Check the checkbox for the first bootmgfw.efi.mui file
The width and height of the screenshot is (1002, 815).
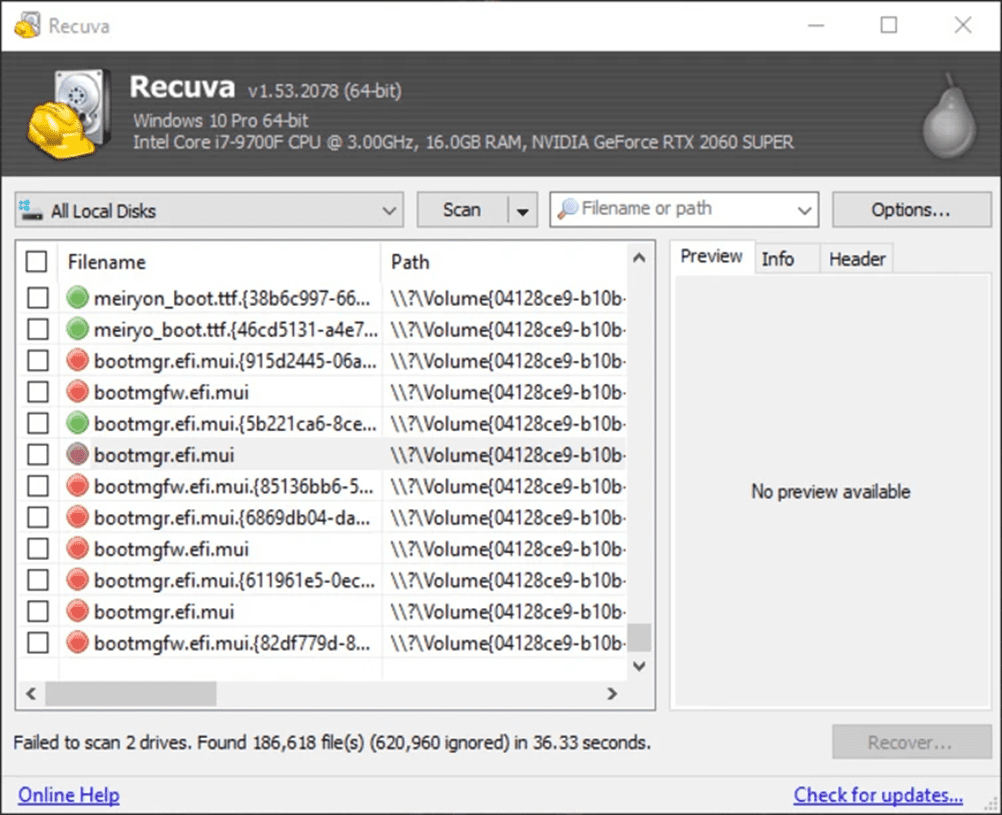(37, 392)
